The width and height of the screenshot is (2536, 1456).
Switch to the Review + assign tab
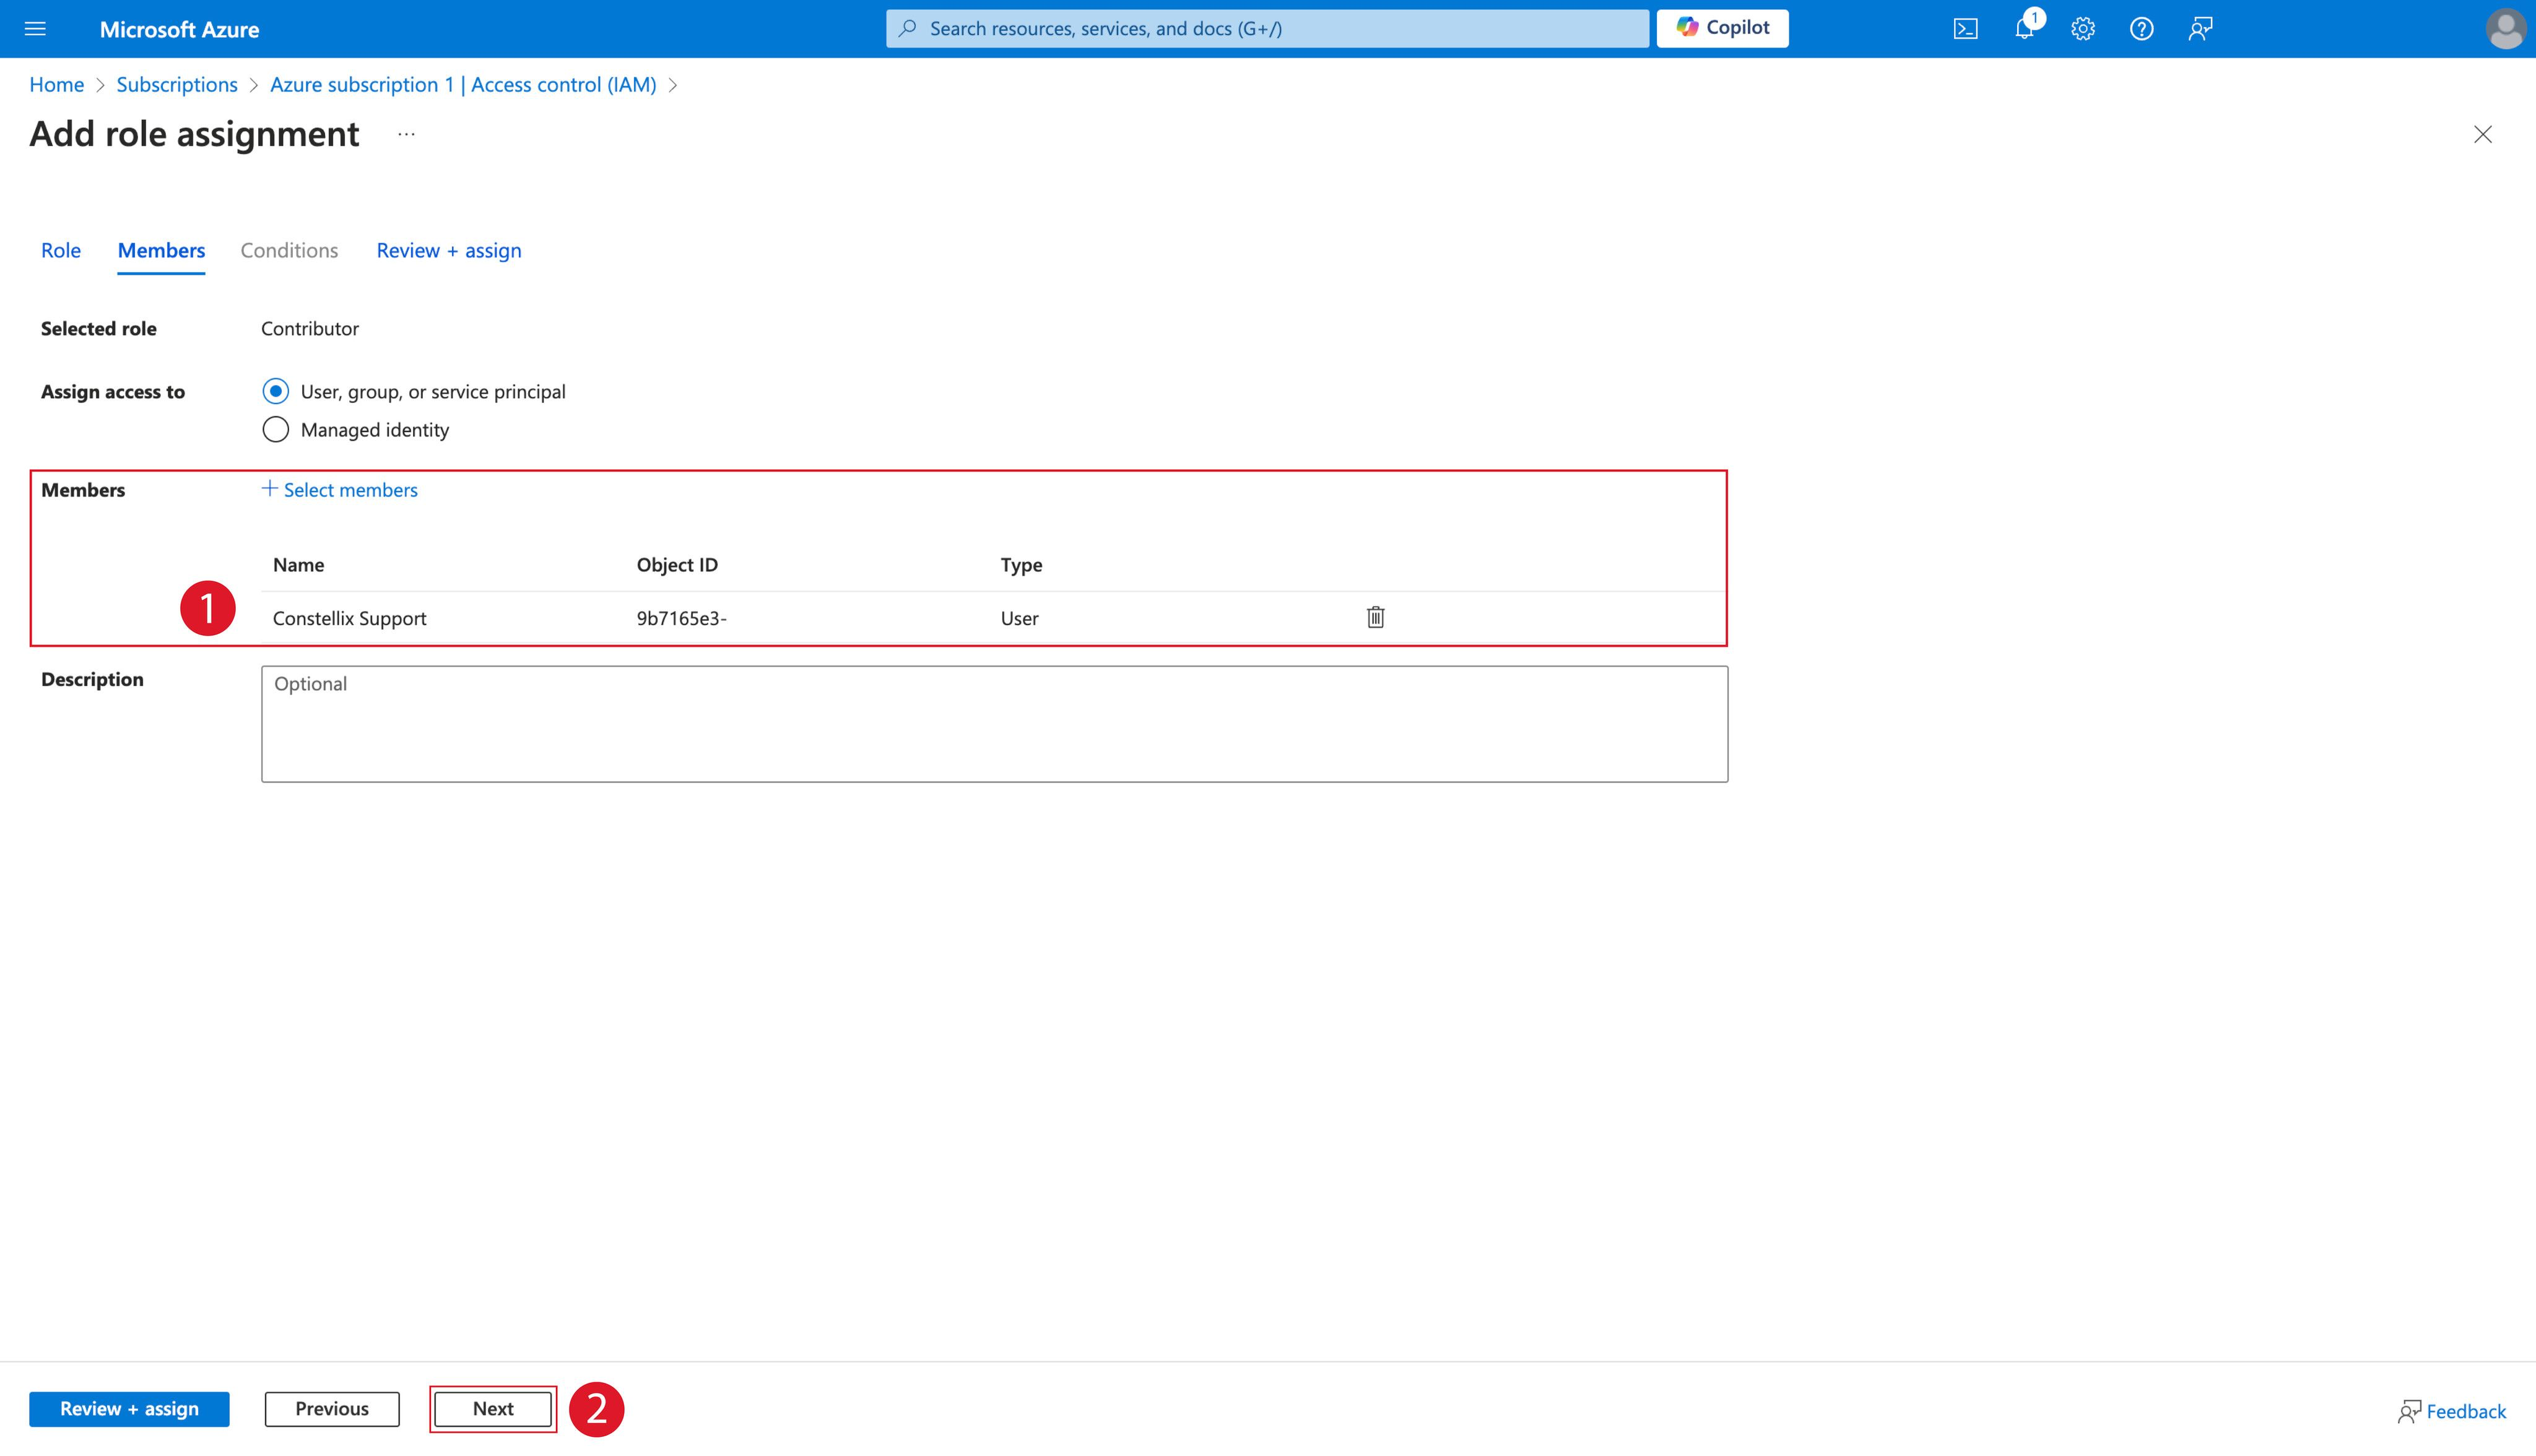click(x=449, y=250)
